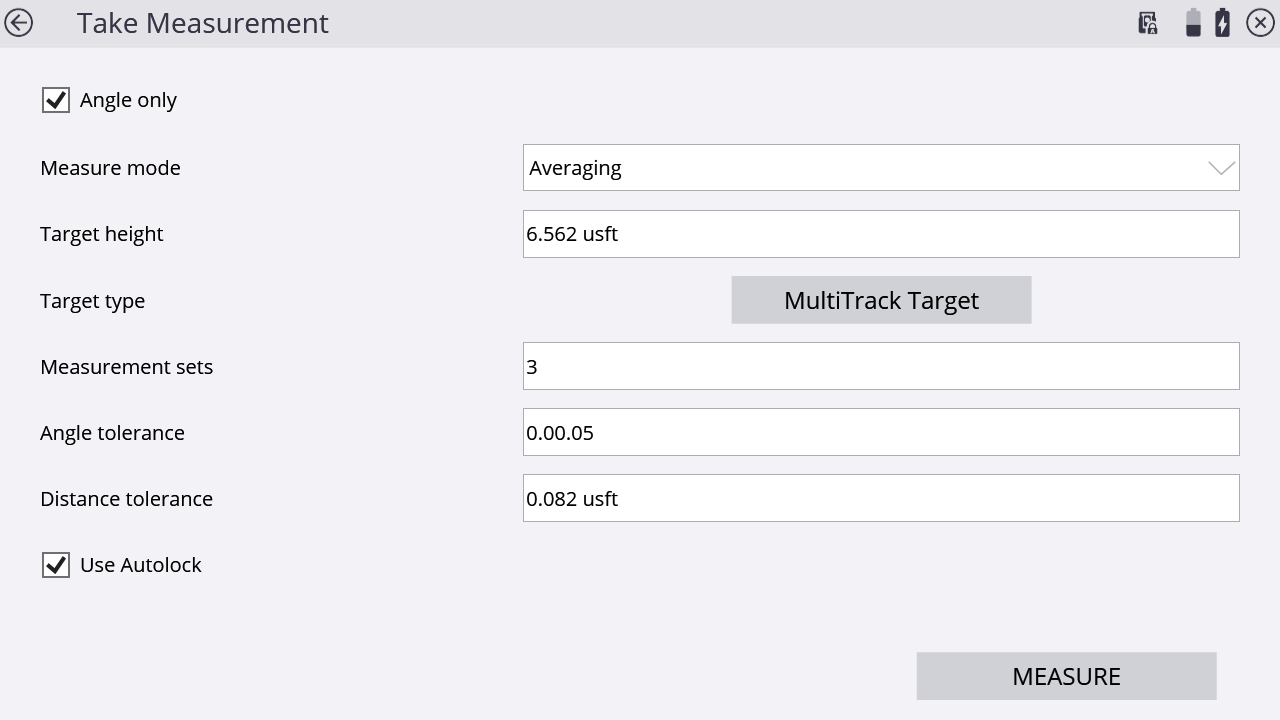Disable the Use Autolock checkbox
Screen dimensions: 1280x720
56,565
